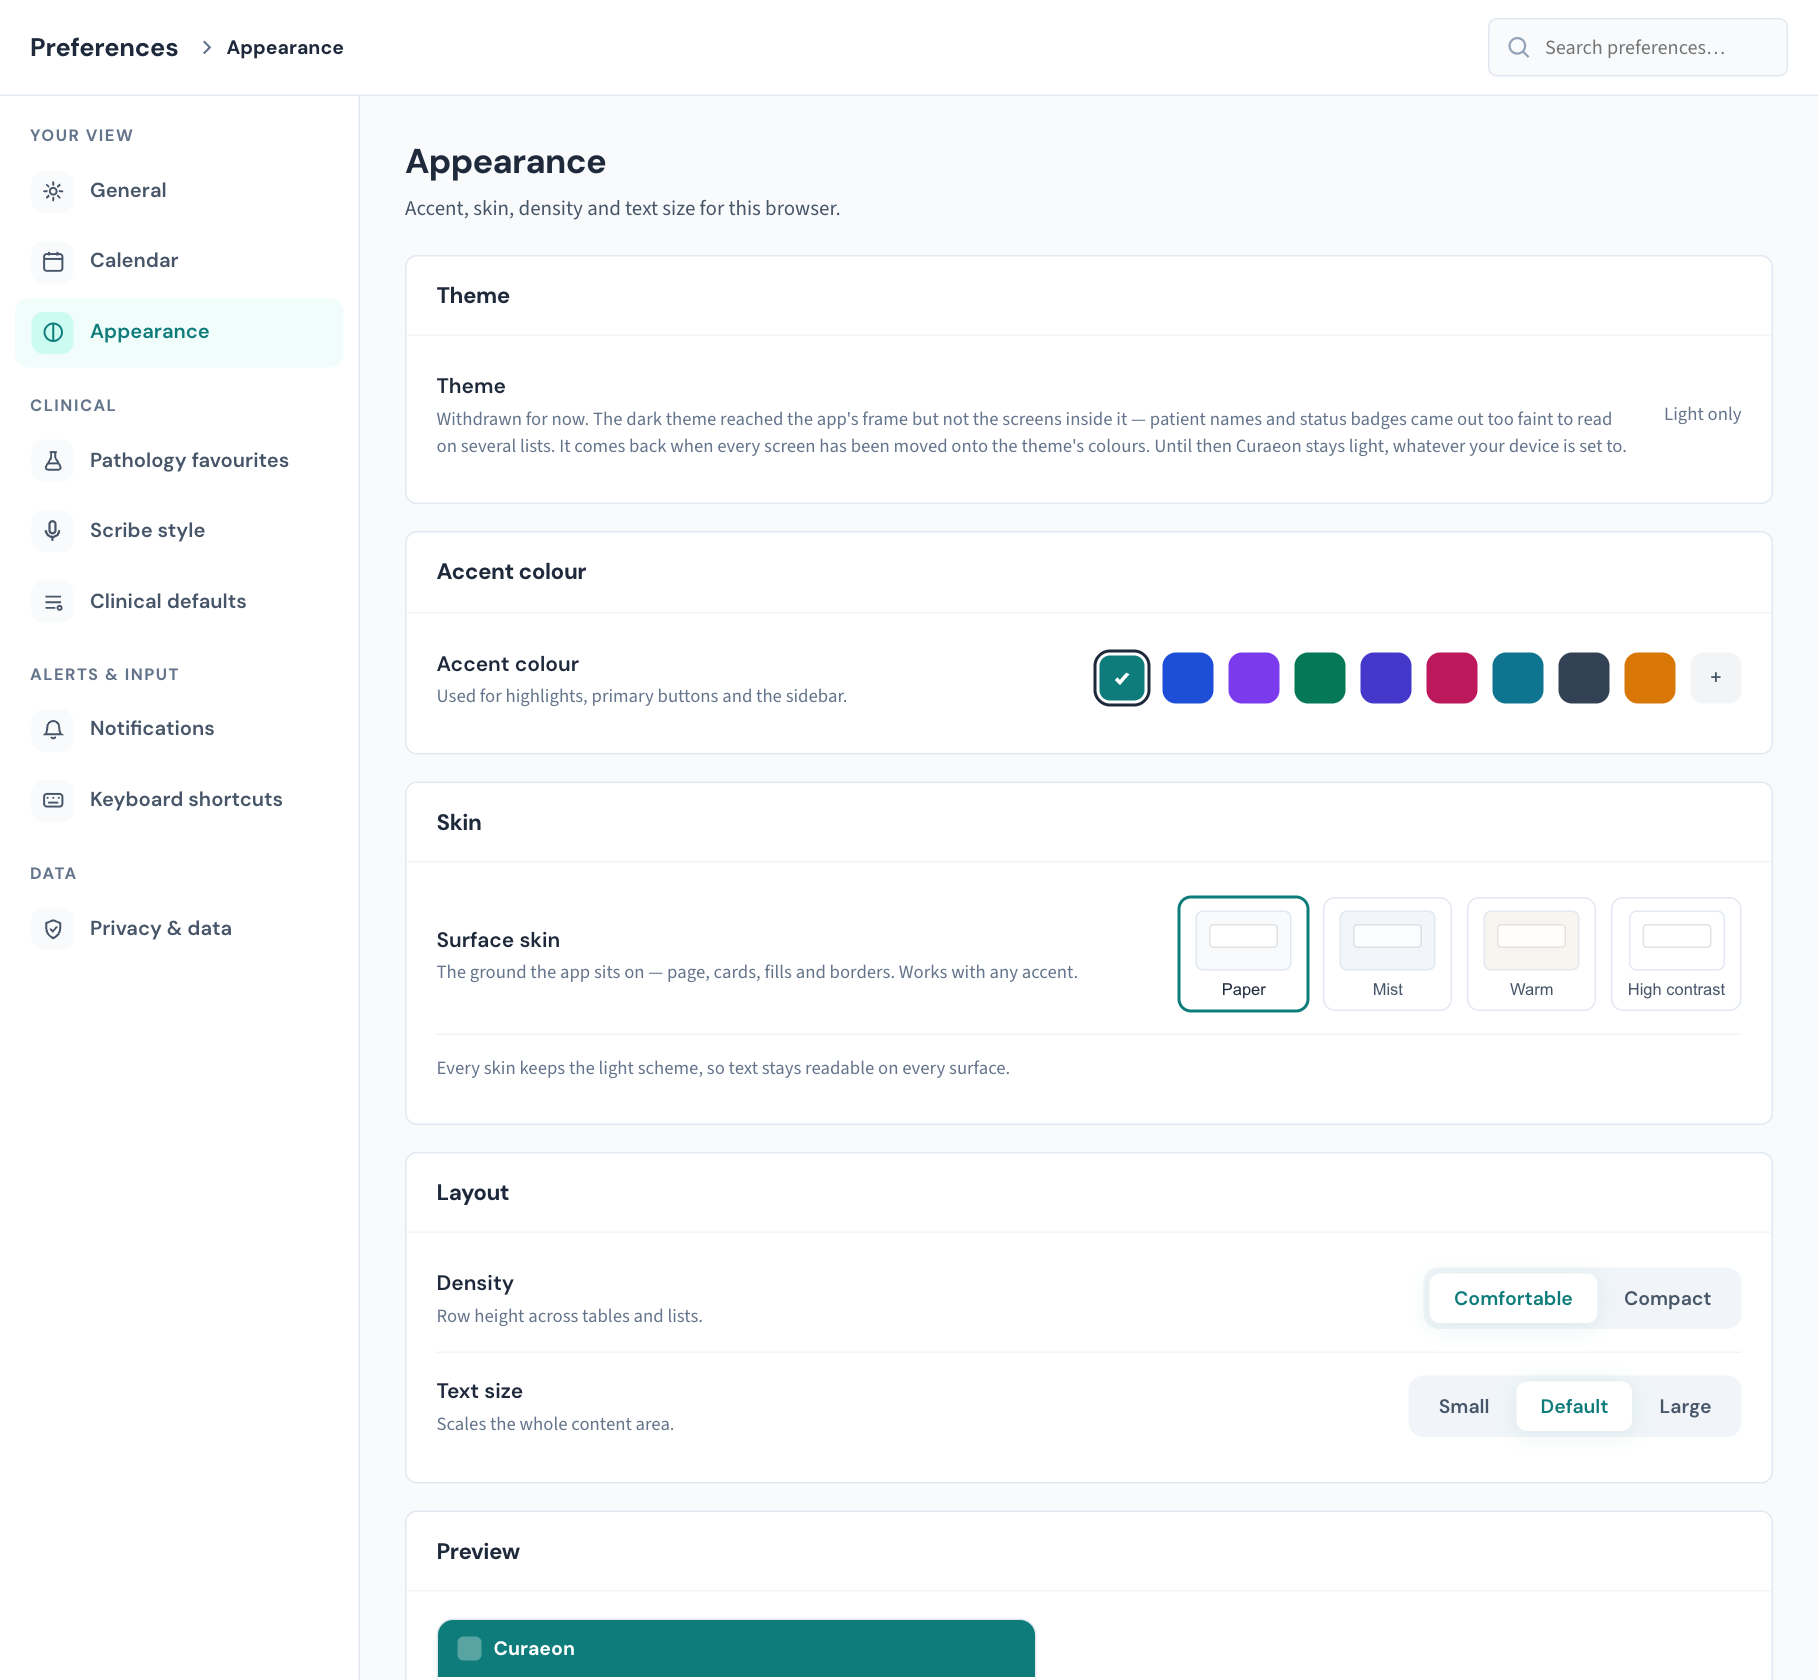The width and height of the screenshot is (1818, 1680).
Task: Choose Large text size
Action: (1684, 1406)
